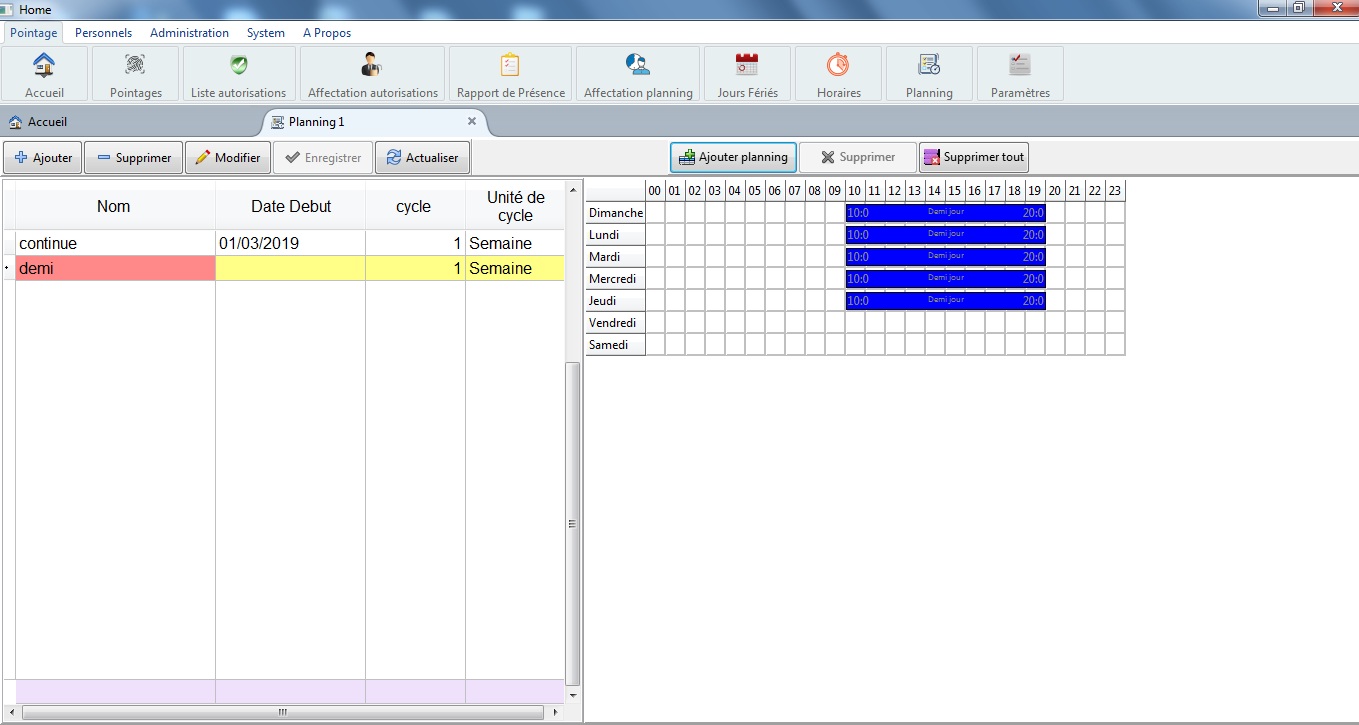
Task: Open Jours Fériés calendar icon
Action: tap(746, 66)
